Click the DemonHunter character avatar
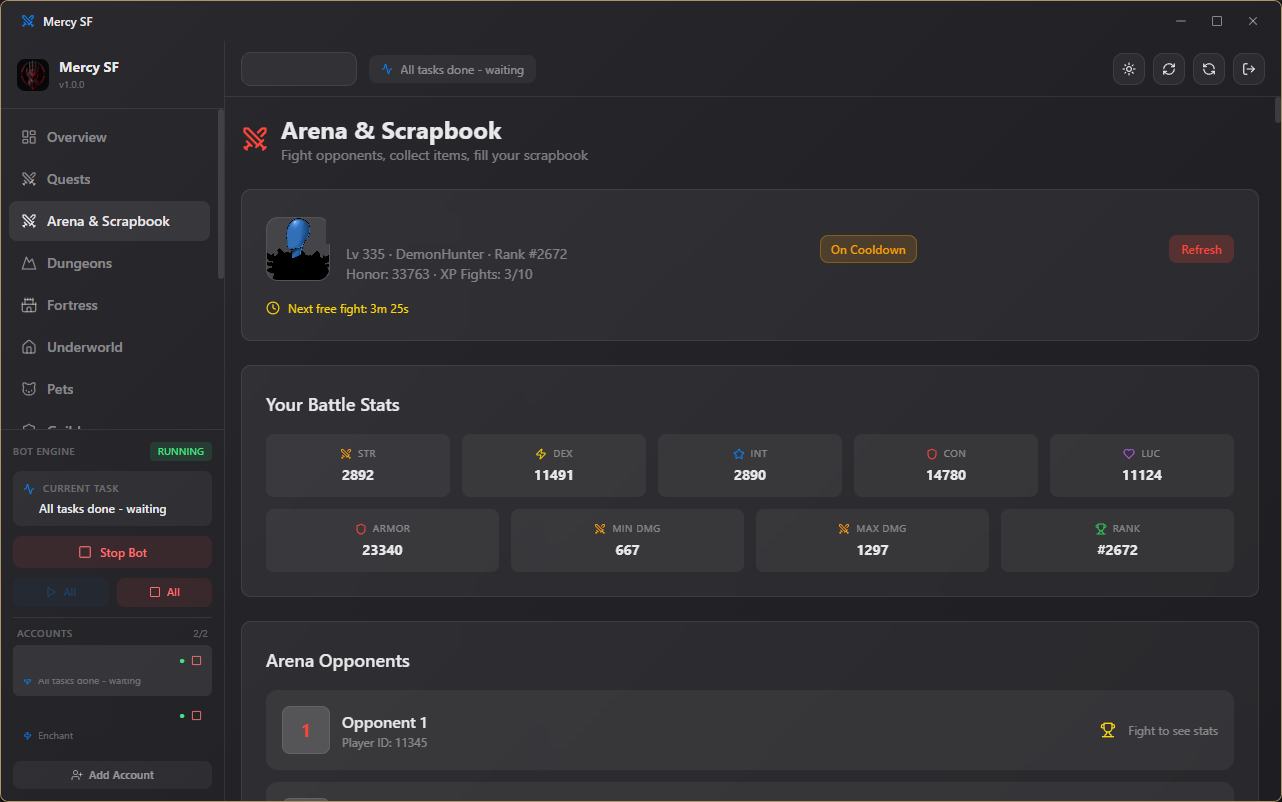The height and width of the screenshot is (802, 1282). click(x=297, y=249)
